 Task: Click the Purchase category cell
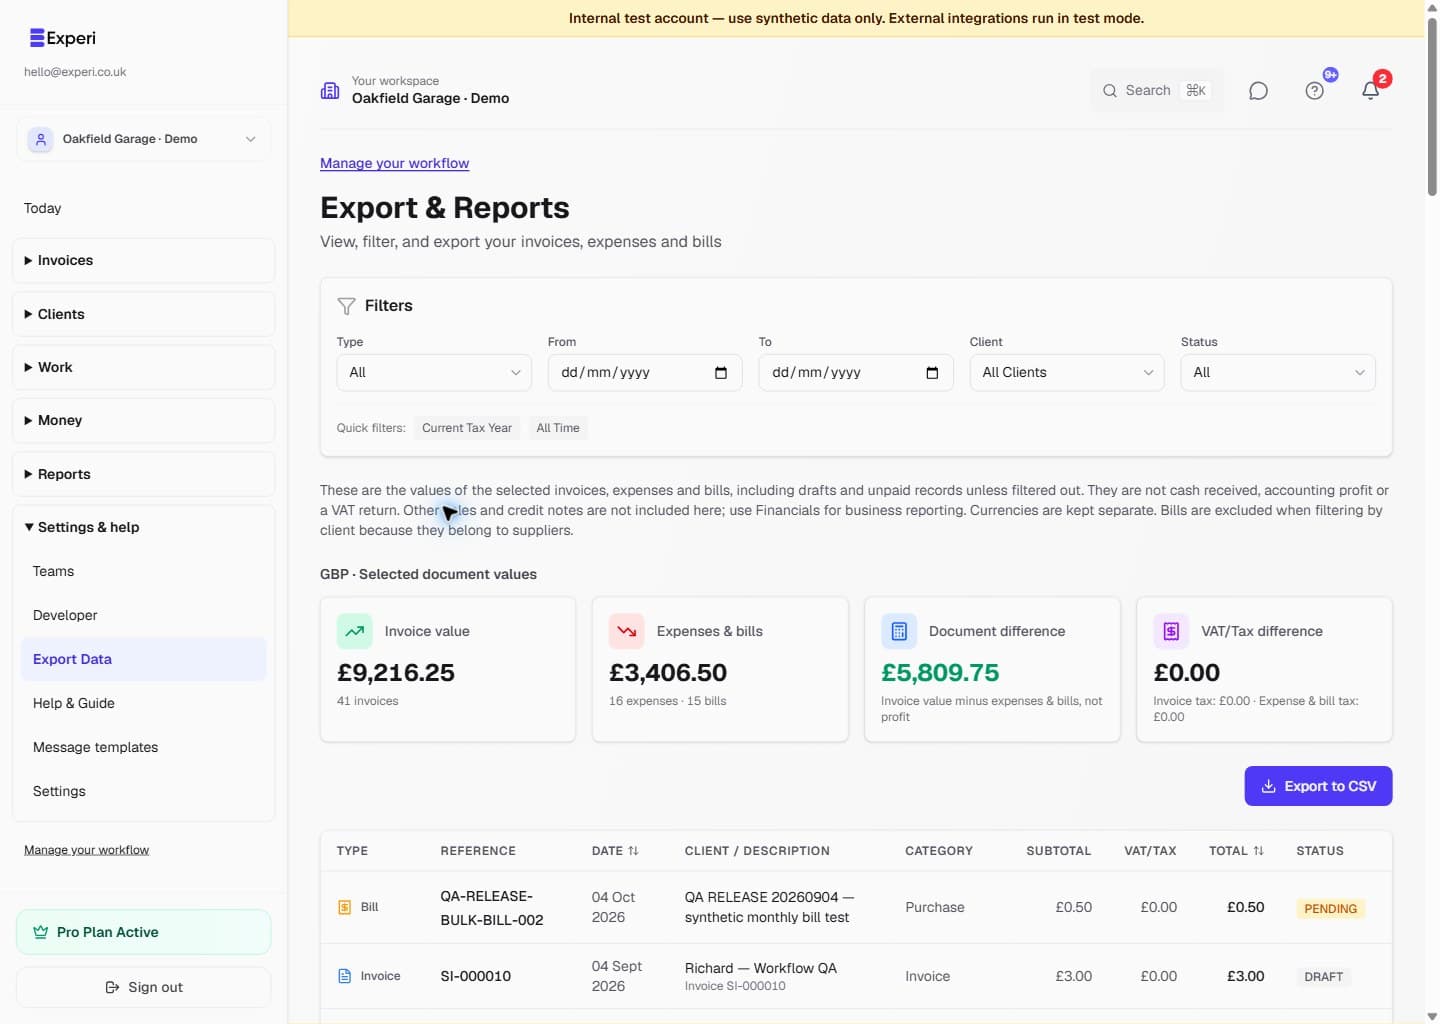[x=935, y=907]
